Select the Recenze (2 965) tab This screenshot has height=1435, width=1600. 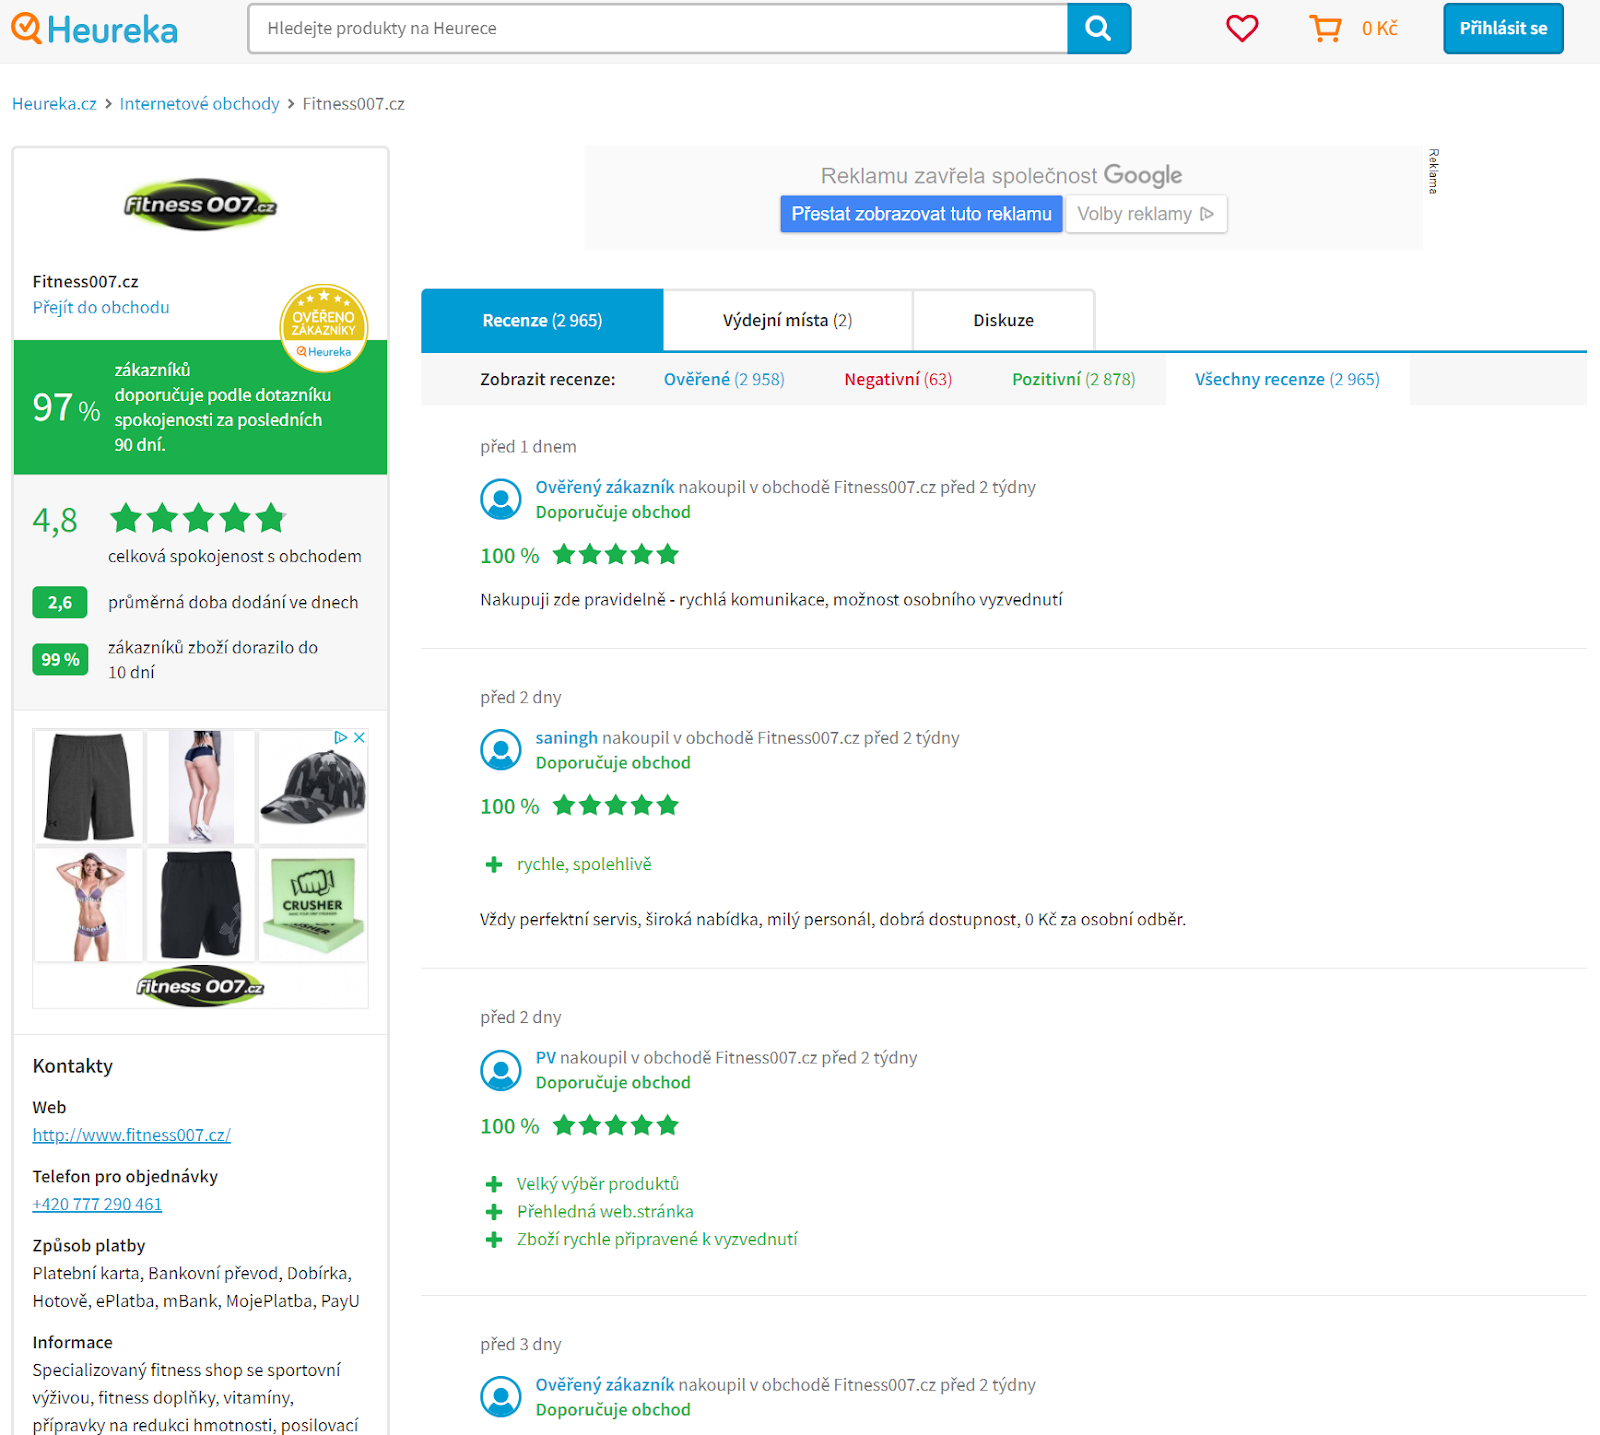(542, 321)
